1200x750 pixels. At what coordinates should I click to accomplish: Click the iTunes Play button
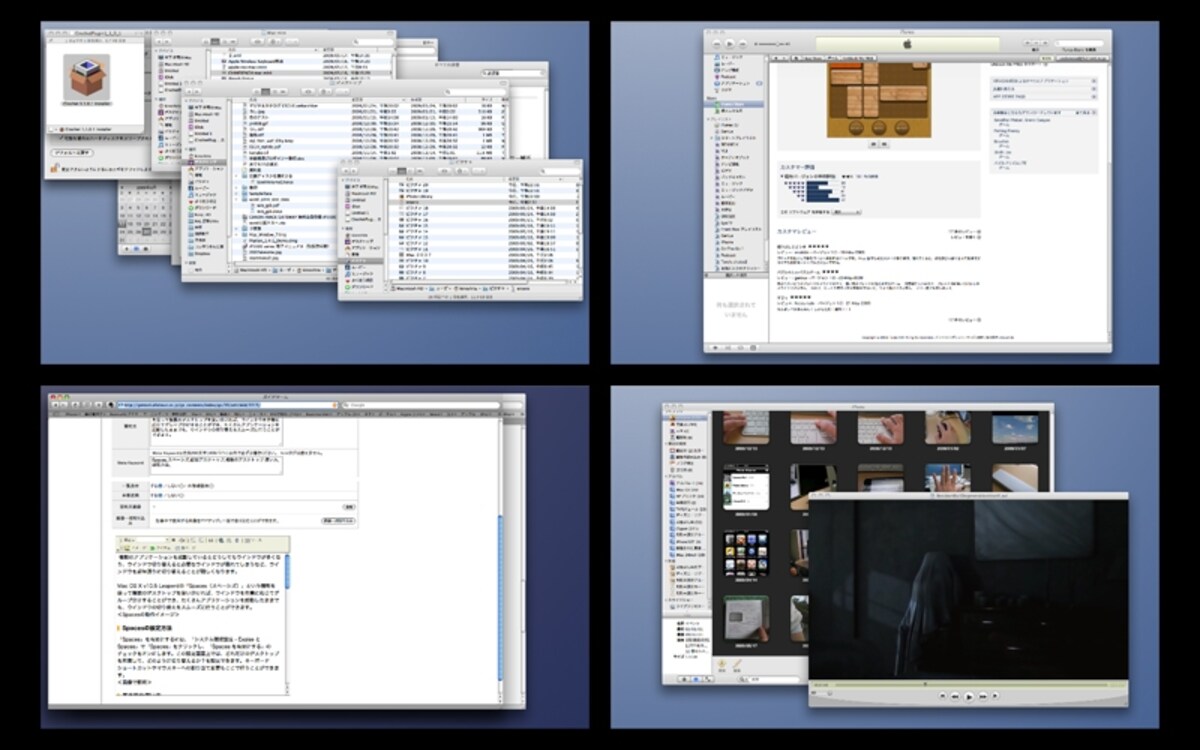730,44
